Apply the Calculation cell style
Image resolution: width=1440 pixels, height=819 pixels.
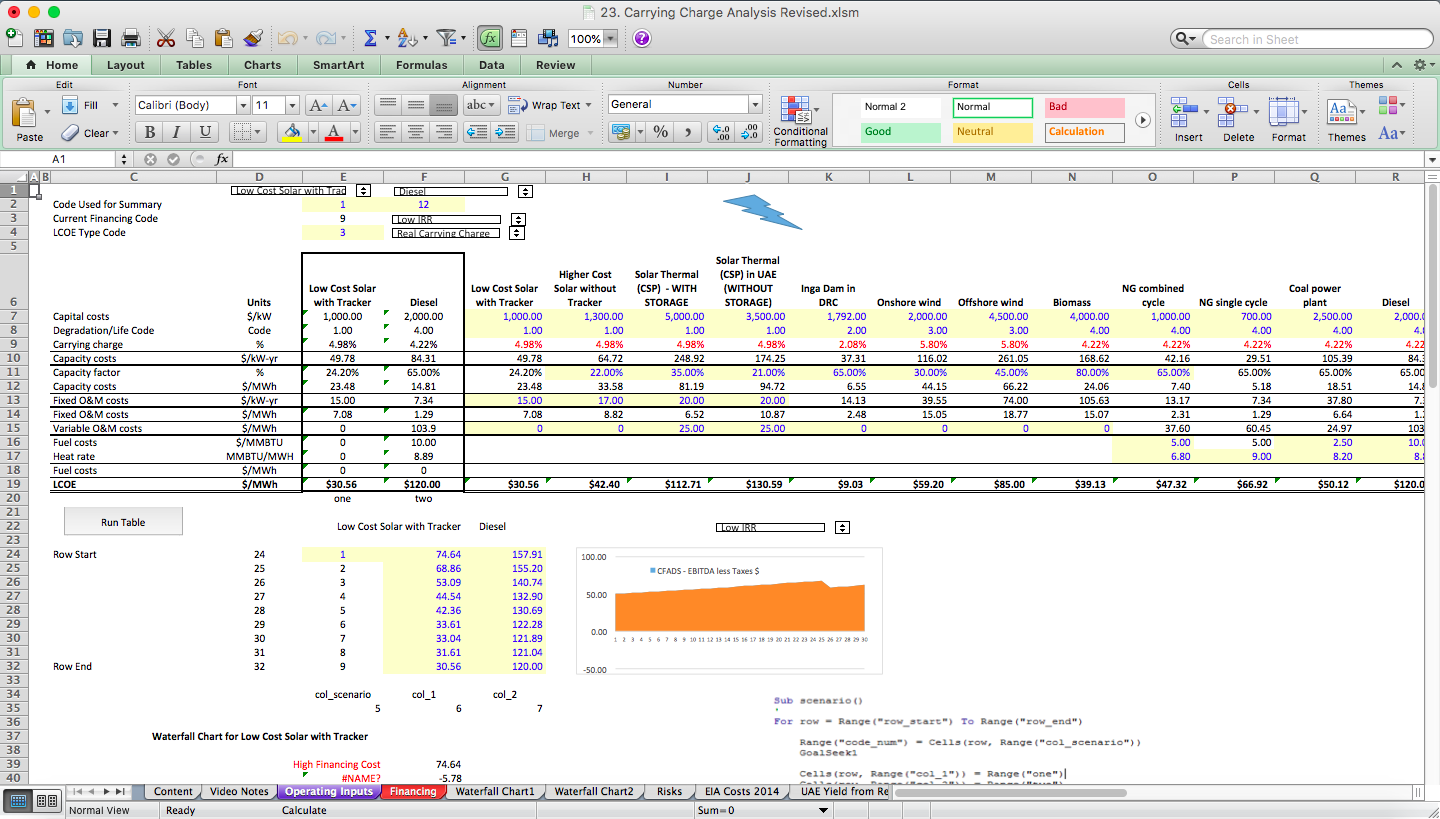pos(1085,131)
